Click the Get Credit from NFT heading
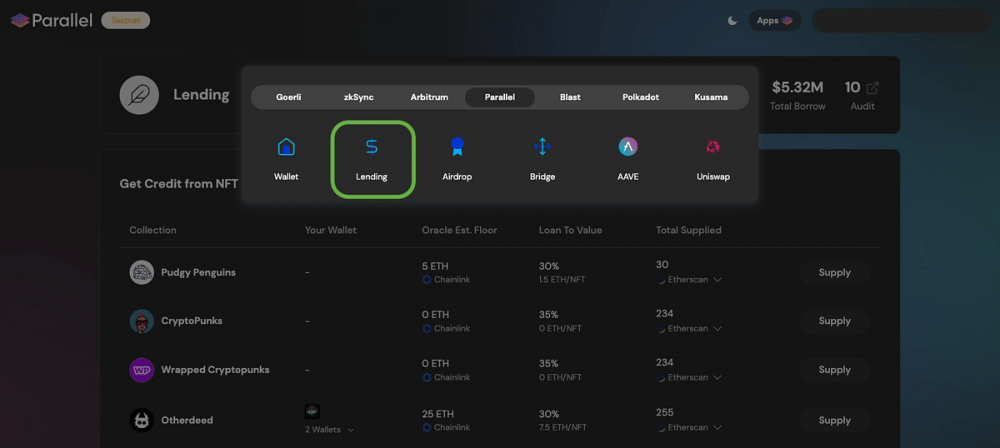This screenshot has height=448, width=1000. 179,184
